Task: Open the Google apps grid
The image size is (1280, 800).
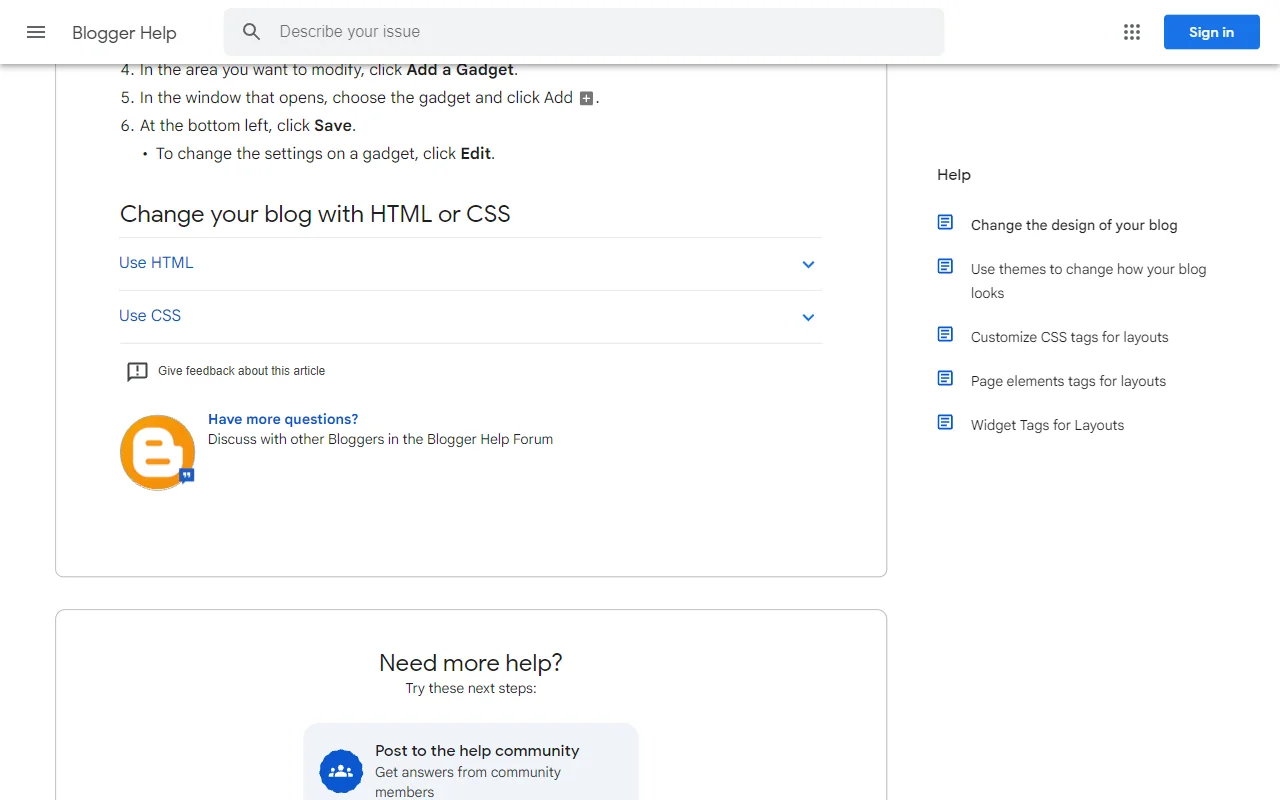Action: [1132, 32]
